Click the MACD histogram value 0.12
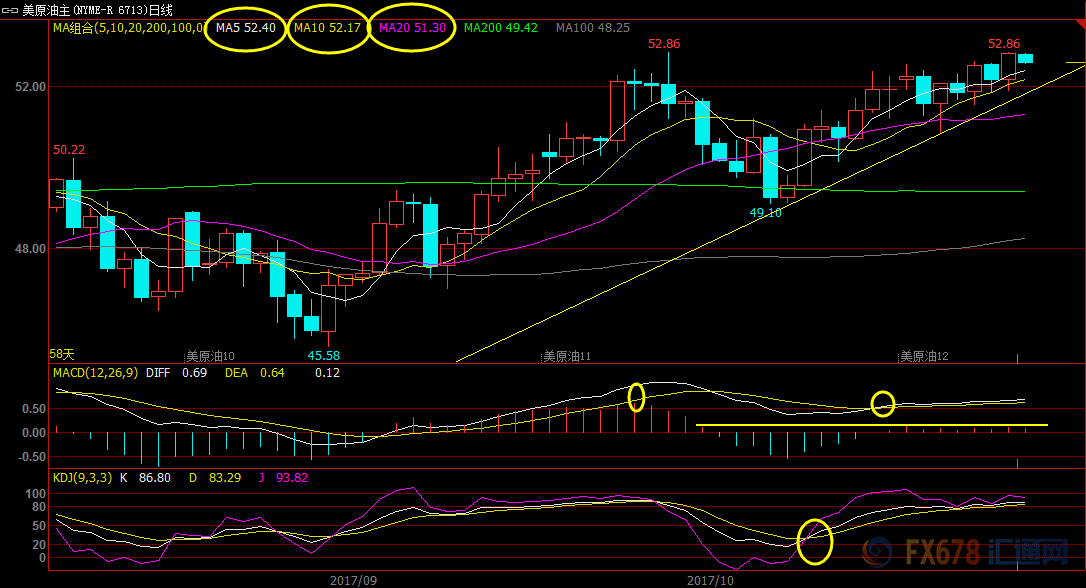 pos(328,373)
